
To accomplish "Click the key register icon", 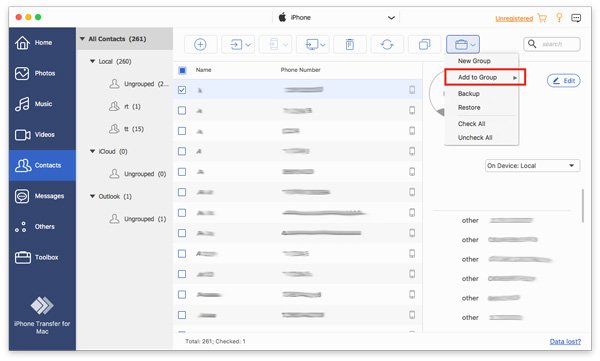I will [559, 18].
